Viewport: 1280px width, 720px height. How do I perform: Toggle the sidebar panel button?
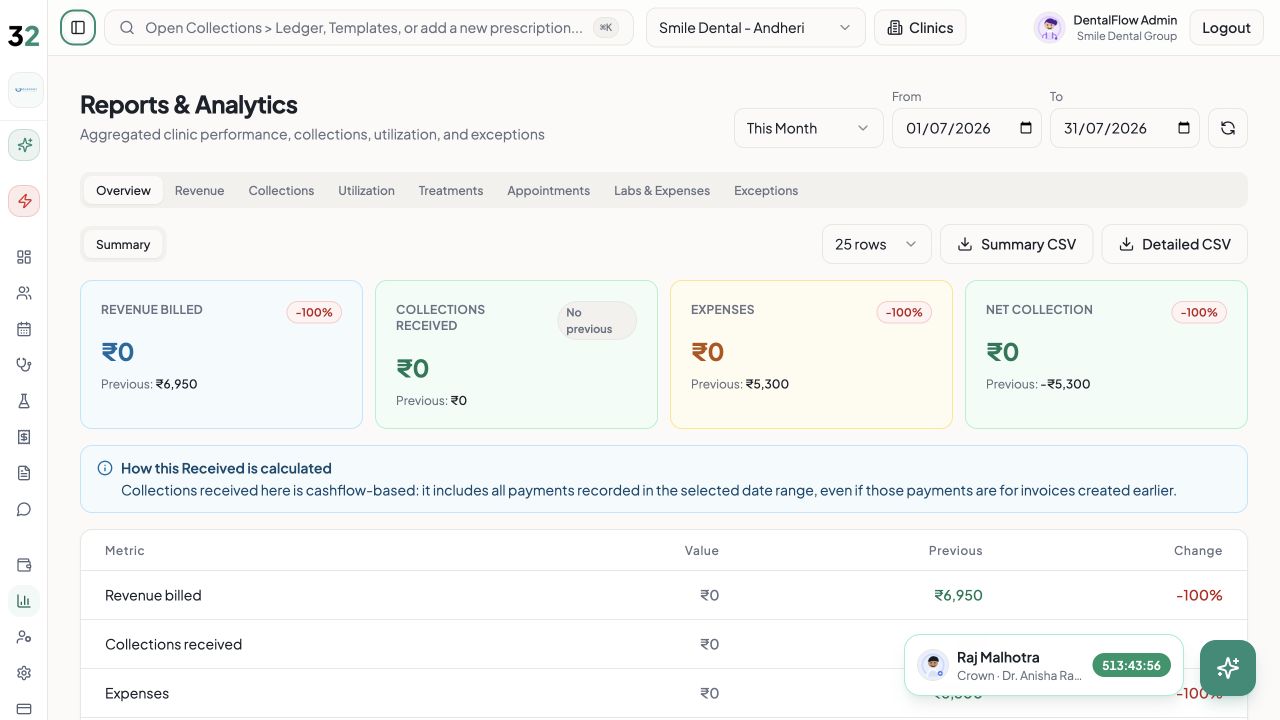pos(78,28)
